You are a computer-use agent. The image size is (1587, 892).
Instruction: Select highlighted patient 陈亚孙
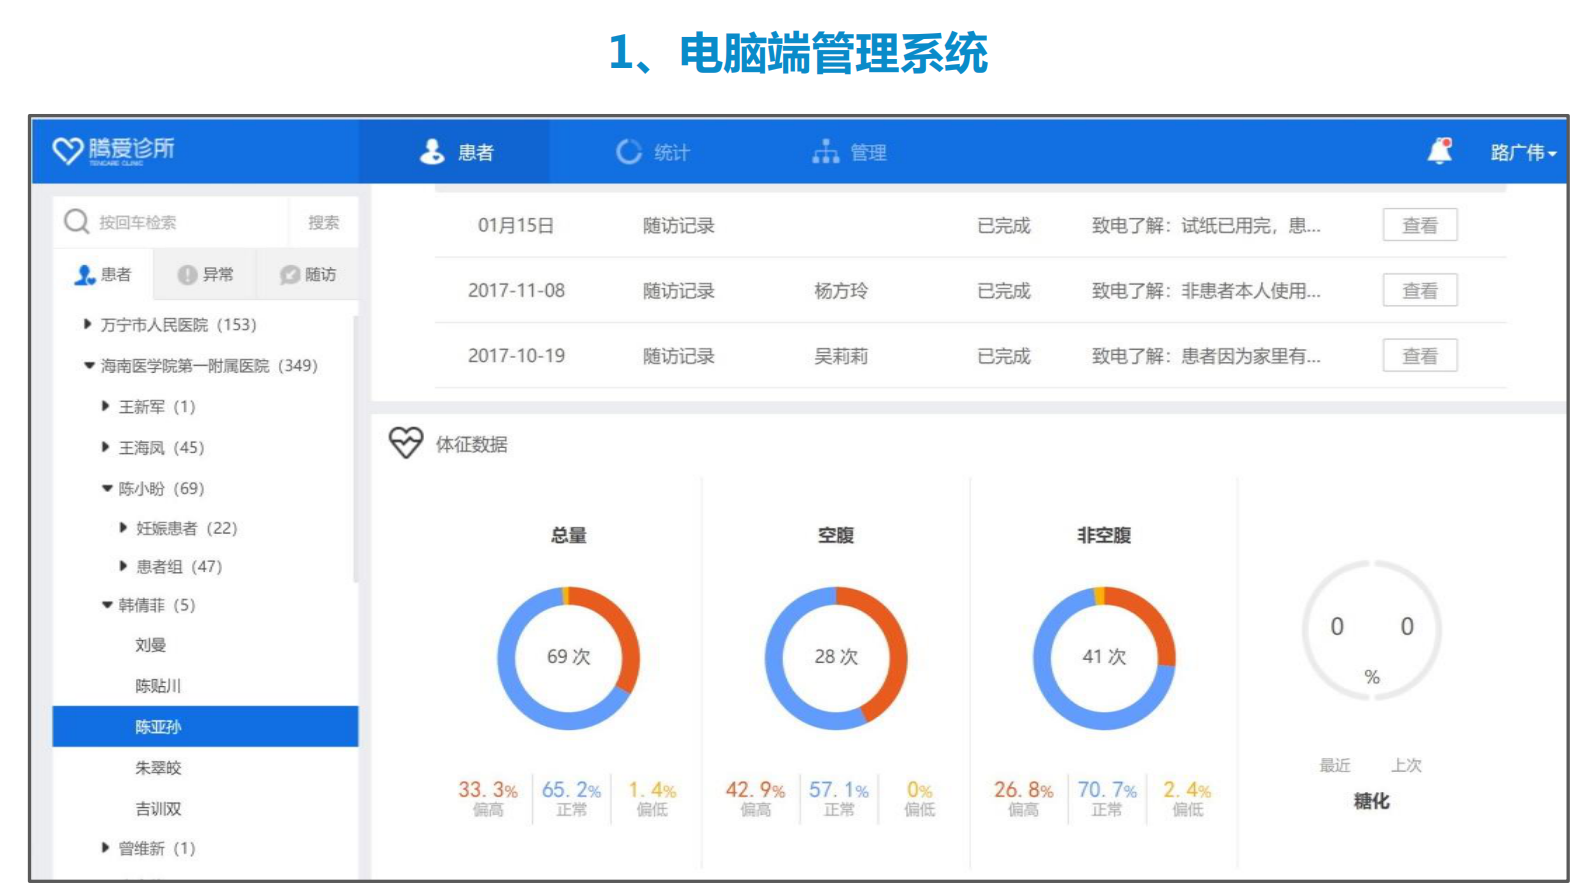205,727
